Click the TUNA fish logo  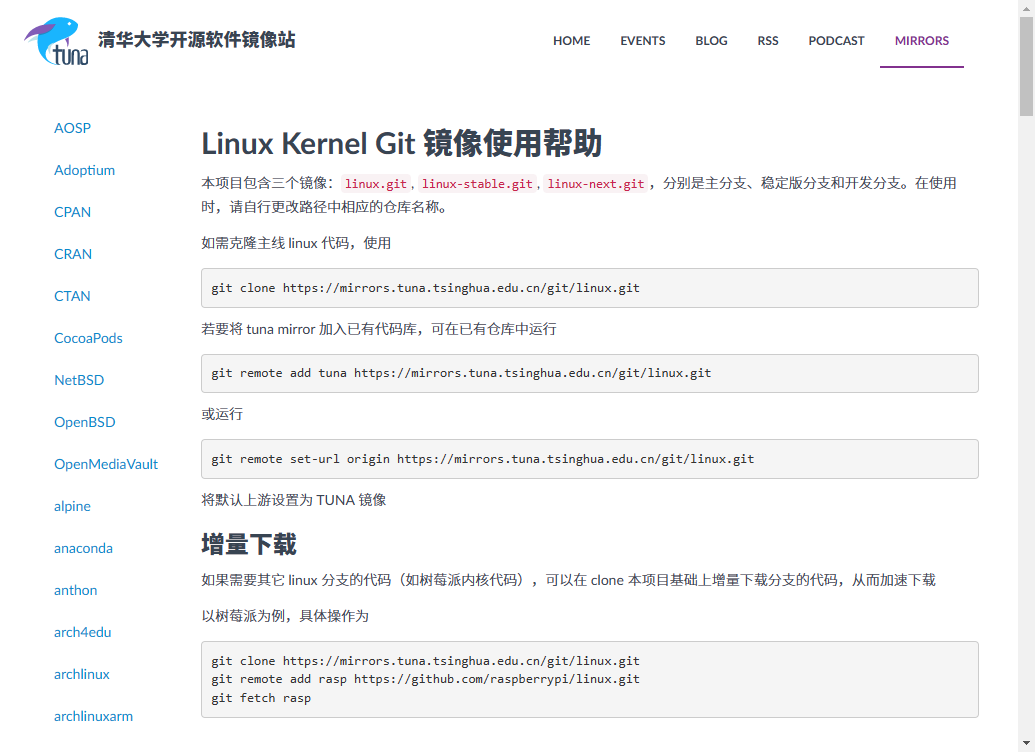(57, 41)
